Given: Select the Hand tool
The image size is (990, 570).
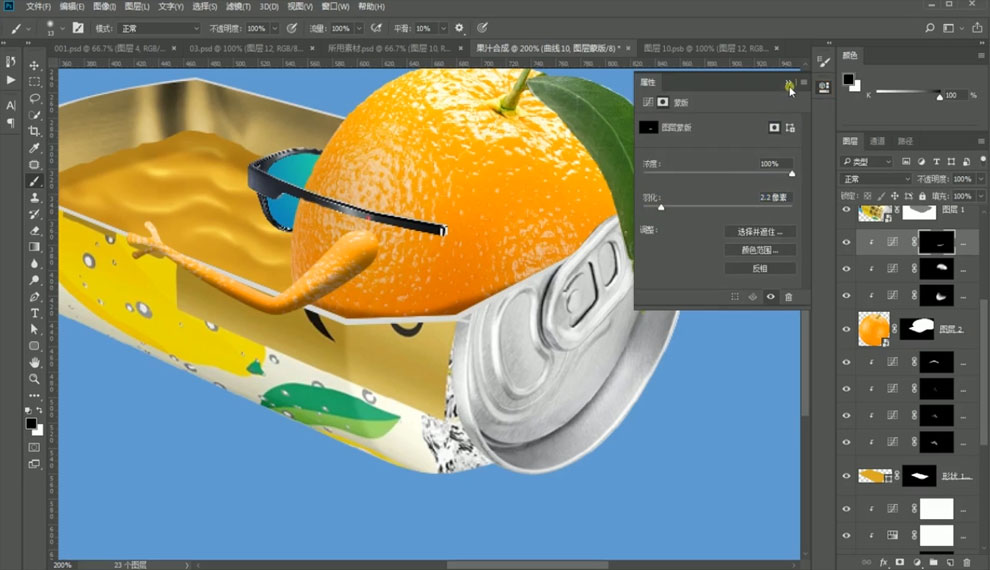Looking at the screenshot, I should coord(34,362).
